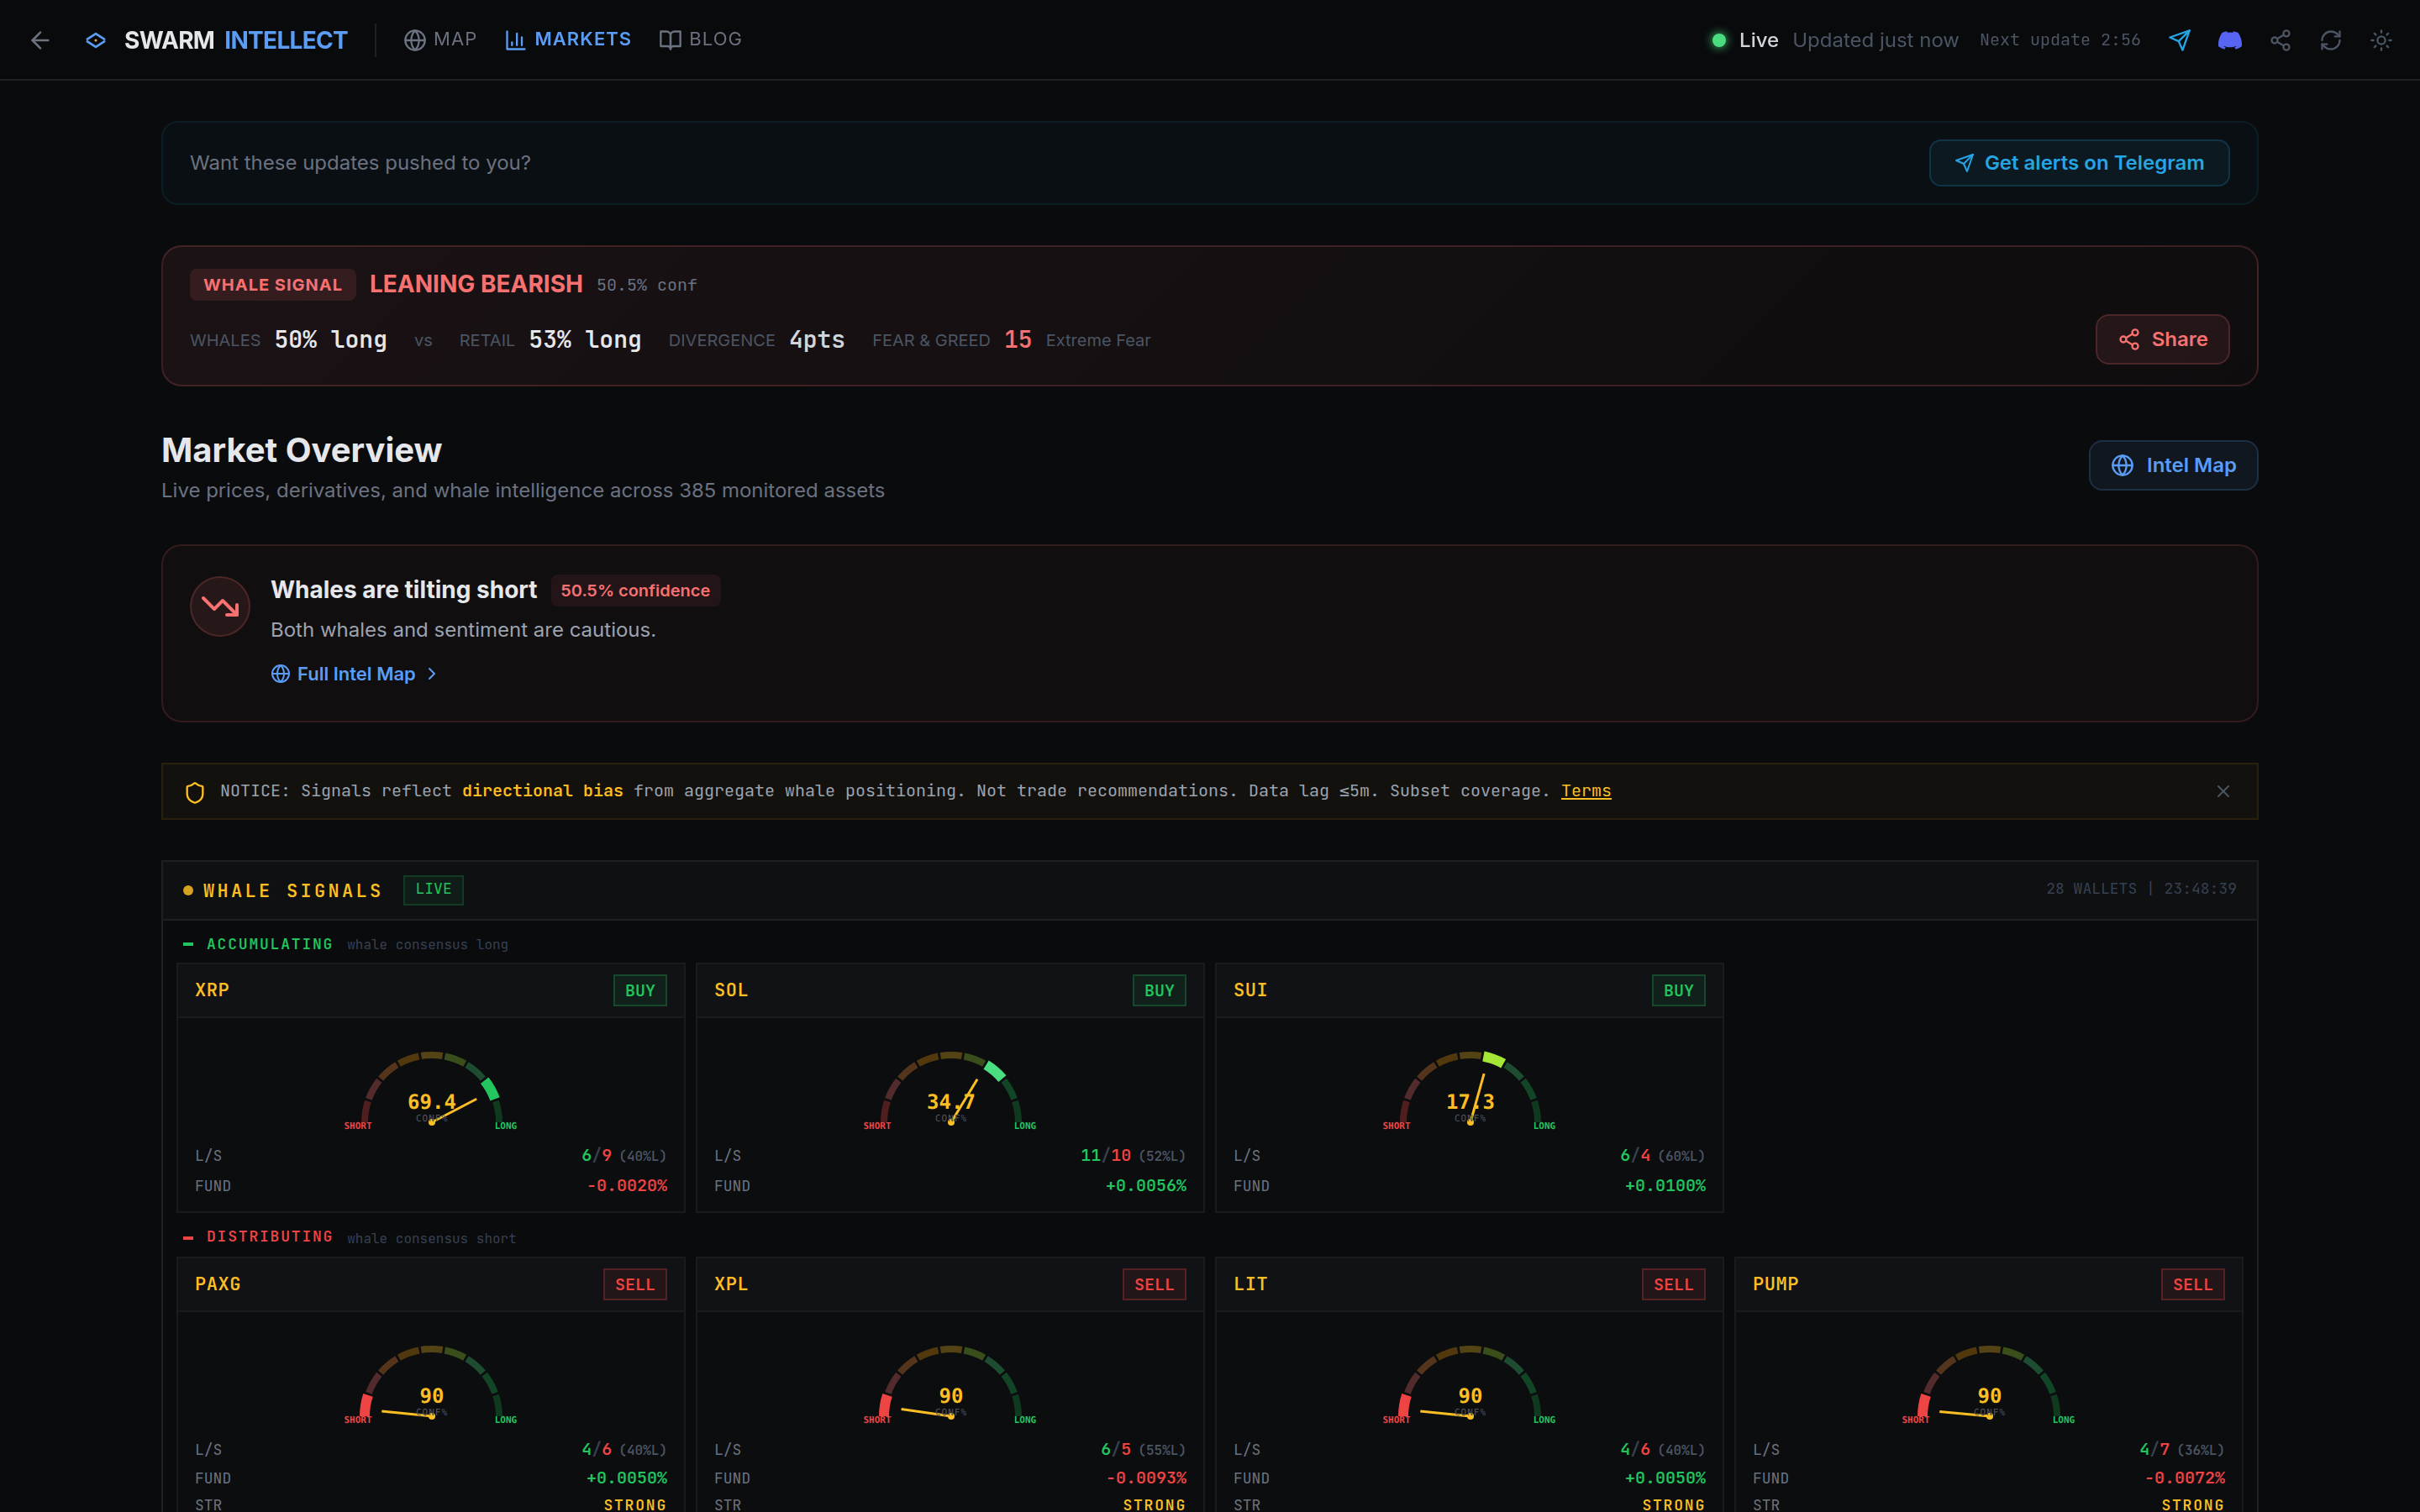
Task: Click the shield icon in notice bar
Action: [195, 792]
